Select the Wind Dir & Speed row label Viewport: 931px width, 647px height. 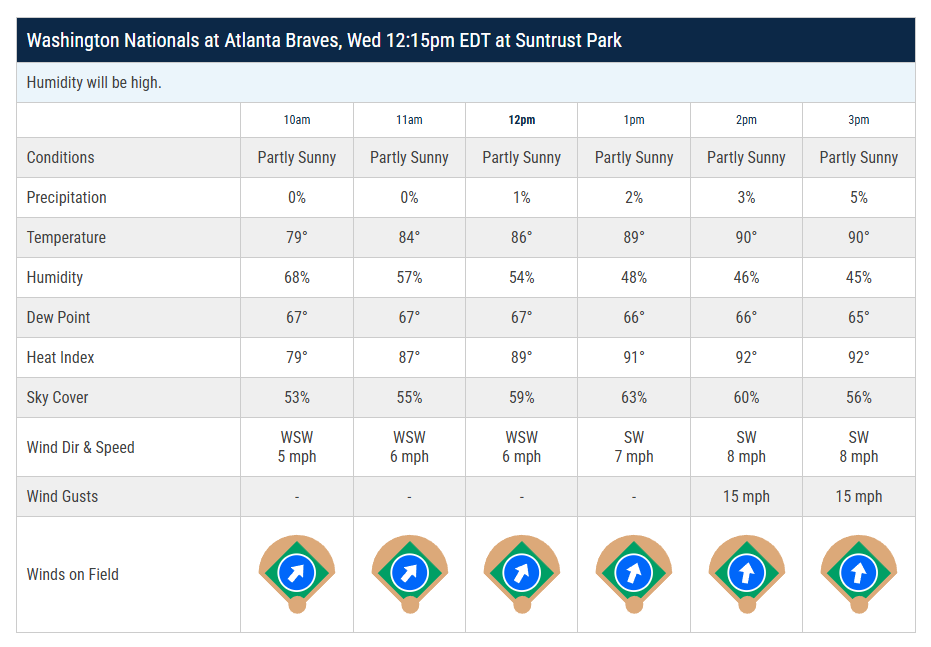[x=80, y=448]
